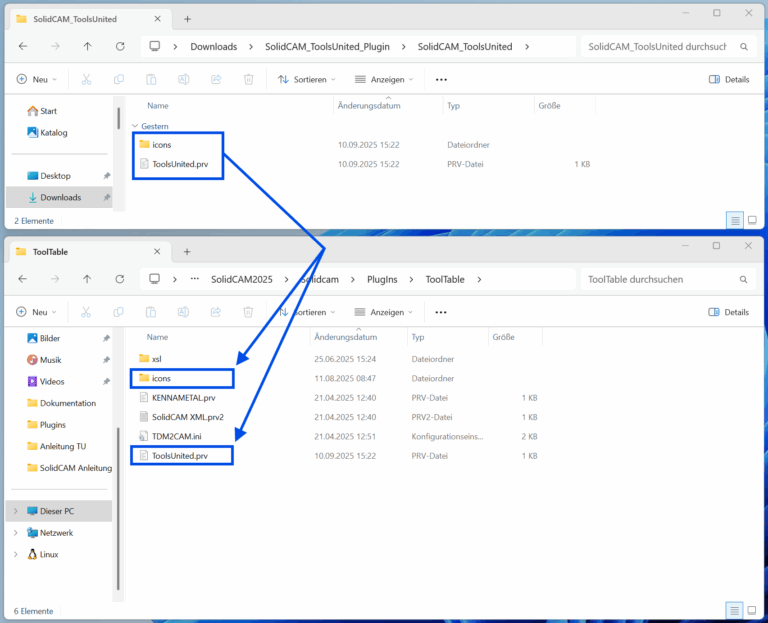This screenshot has width=768, height=623.
Task: Expand Dieser PC in navigation pane
Action: [16, 511]
